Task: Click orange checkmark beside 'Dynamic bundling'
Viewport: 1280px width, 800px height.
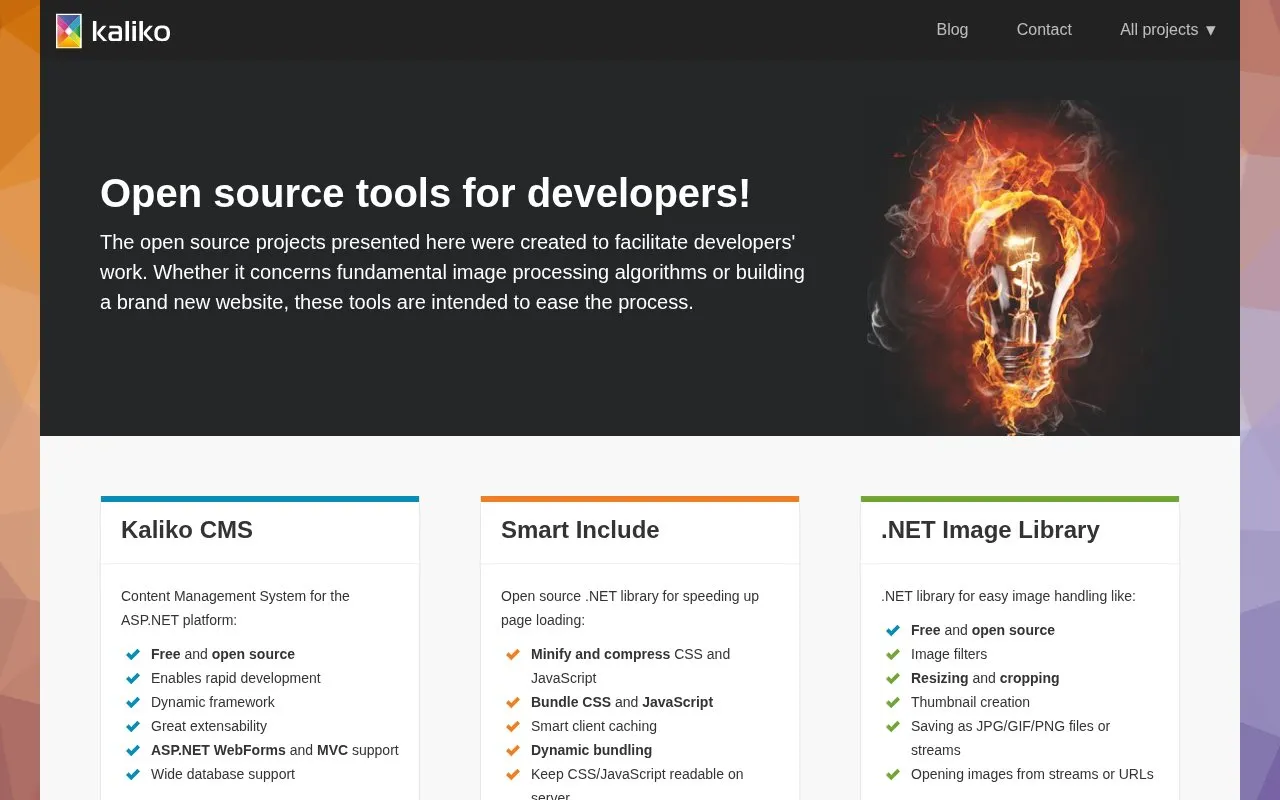Action: point(513,750)
